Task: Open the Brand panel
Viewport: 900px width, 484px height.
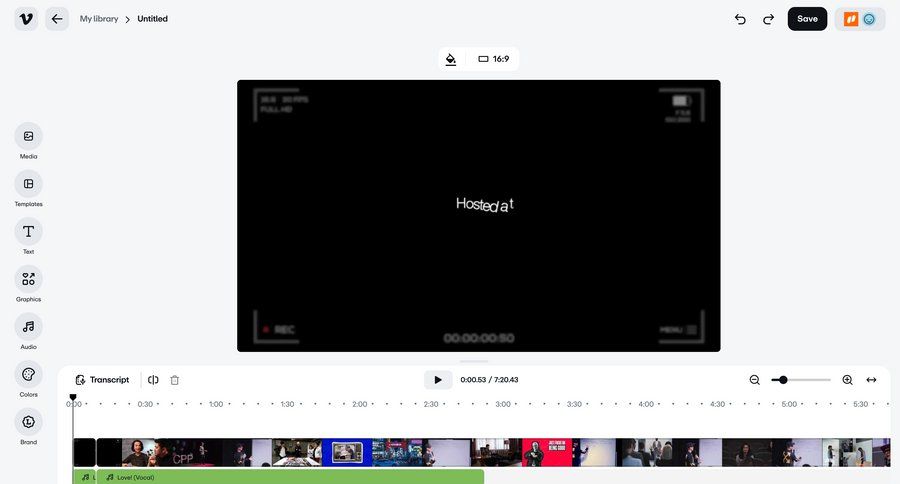Action: 28,422
